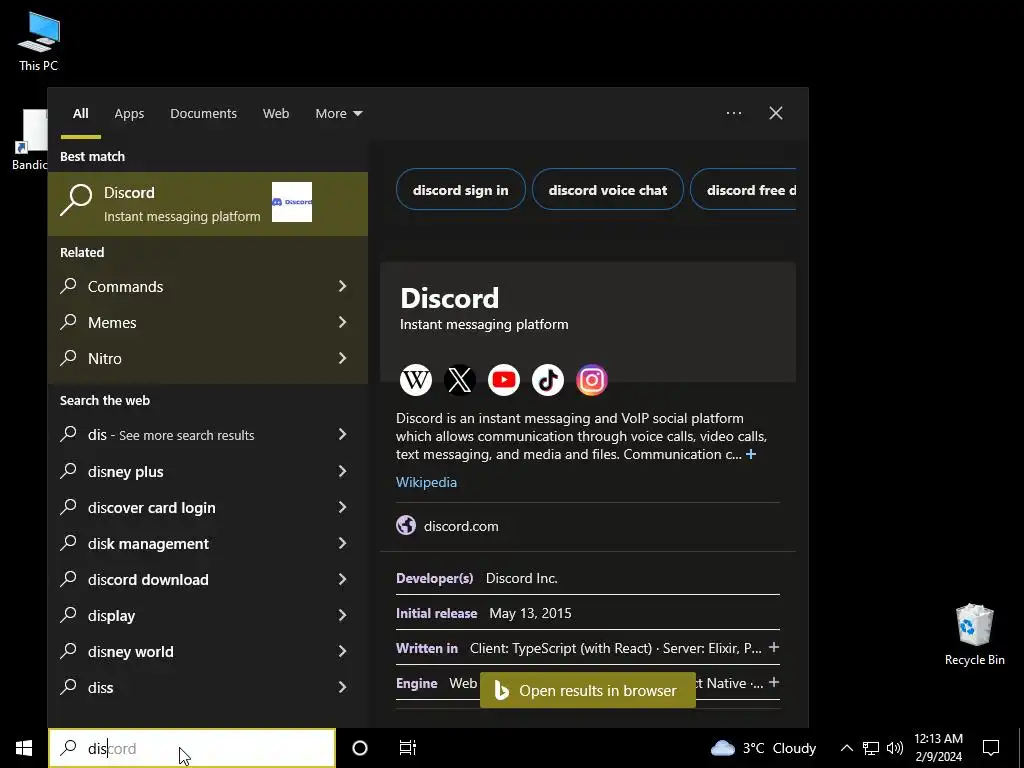
Task: Open the notification center icon
Action: (991, 748)
